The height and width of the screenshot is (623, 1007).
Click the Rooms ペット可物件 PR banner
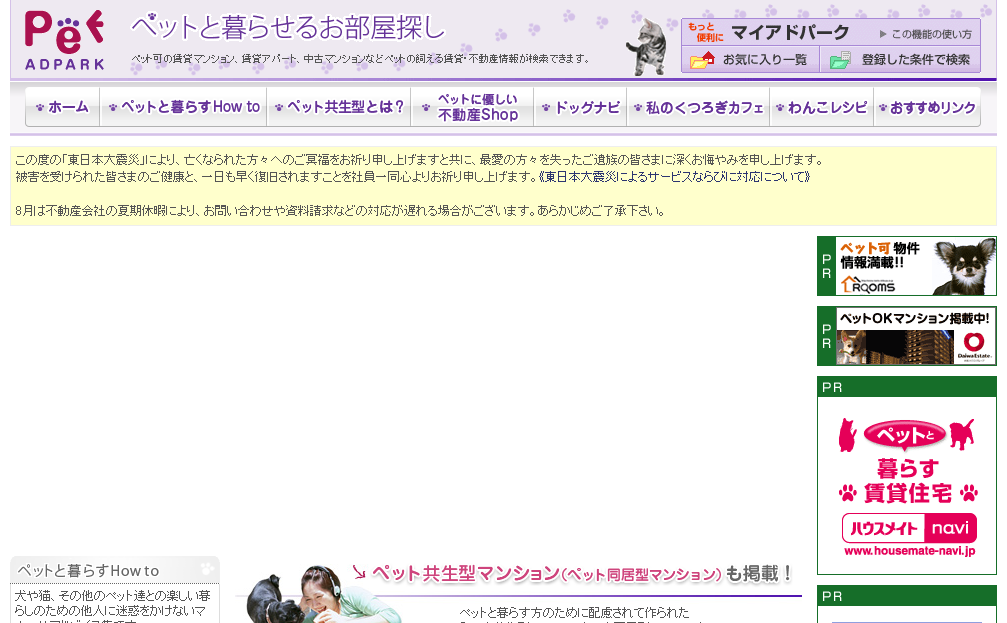[x=906, y=266]
